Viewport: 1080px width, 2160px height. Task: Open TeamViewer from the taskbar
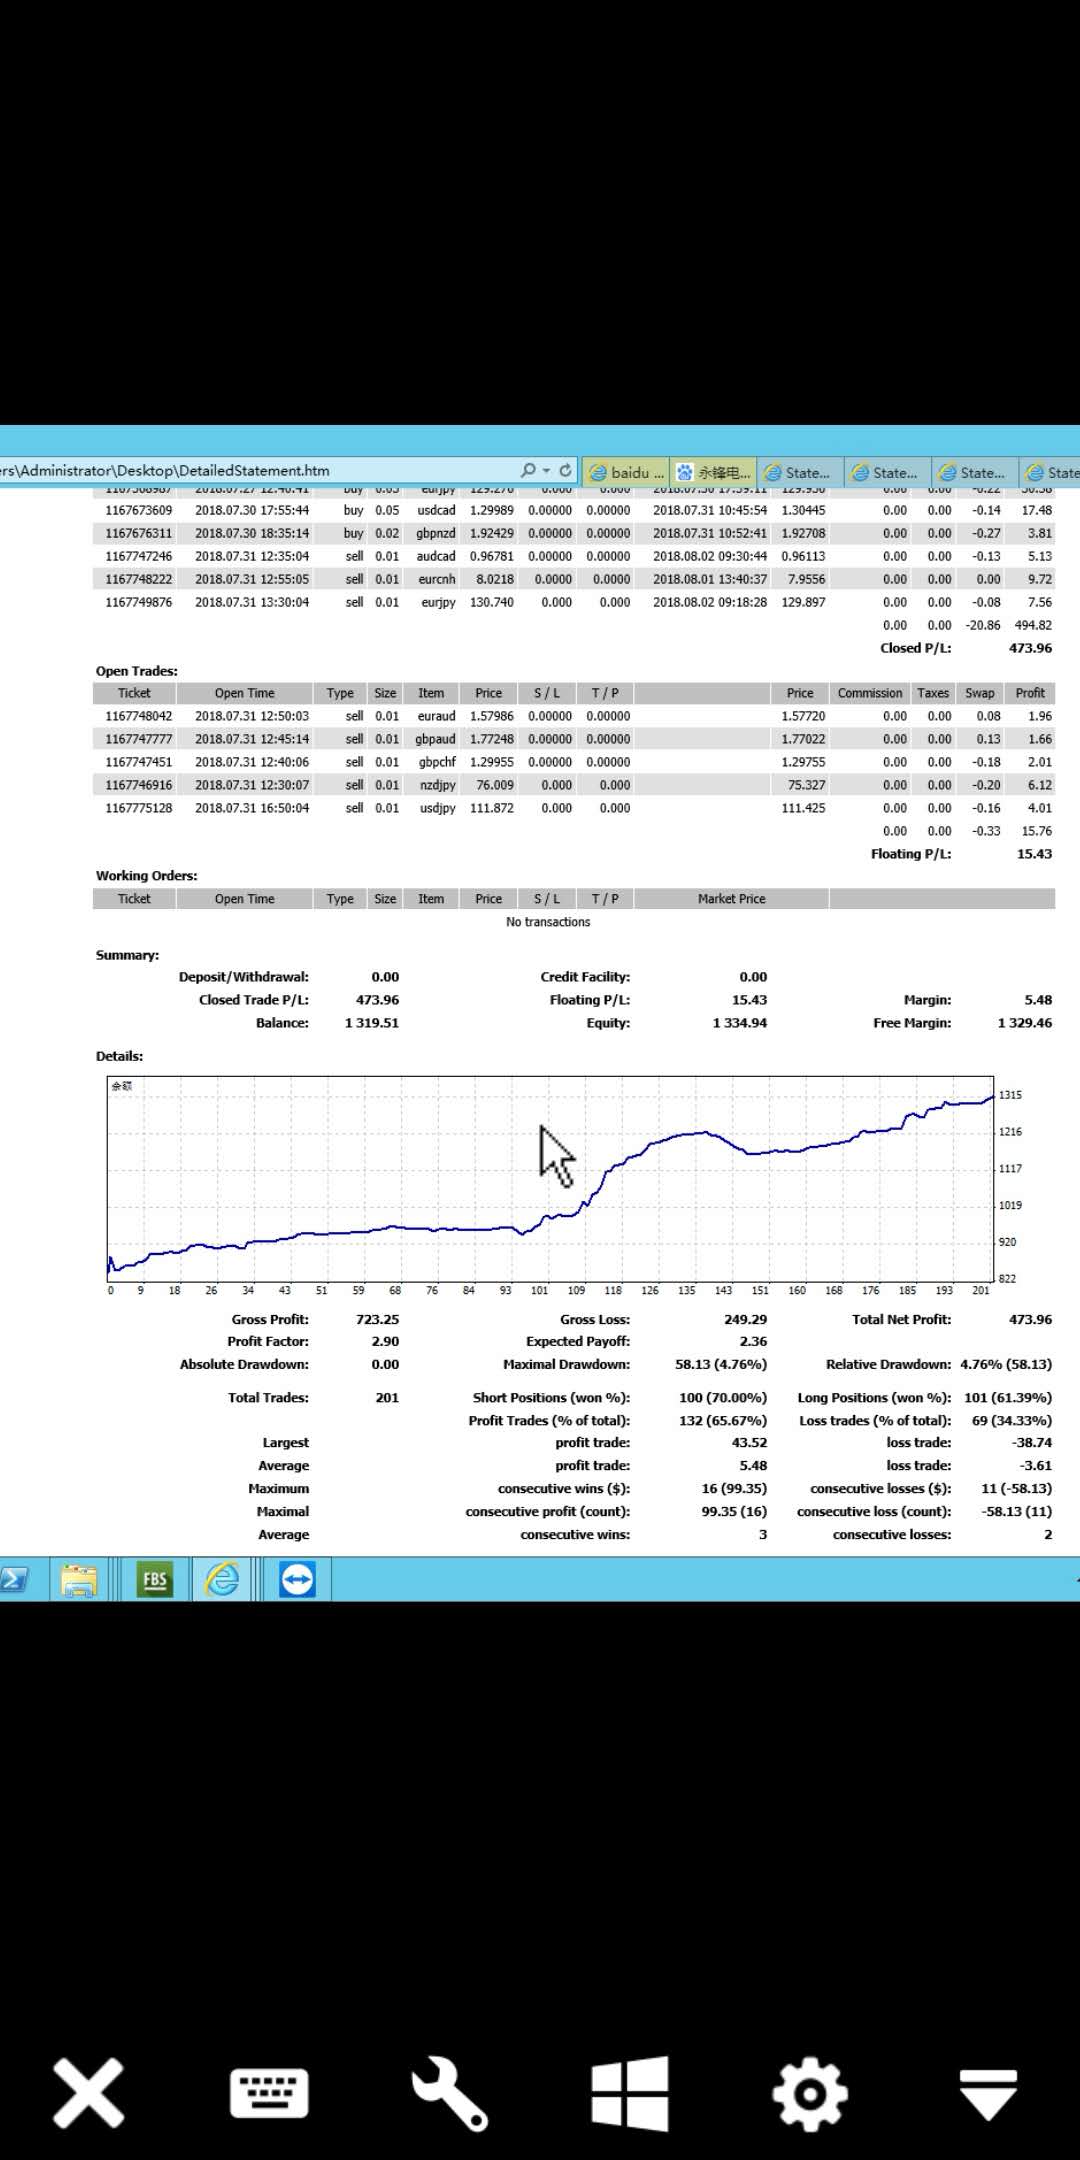(297, 1580)
